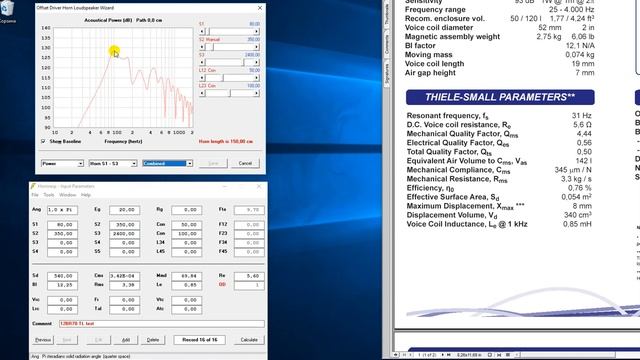Image resolution: width=640 pixels, height=360 pixels.
Task: Click the Rg input field
Action: tap(187, 210)
